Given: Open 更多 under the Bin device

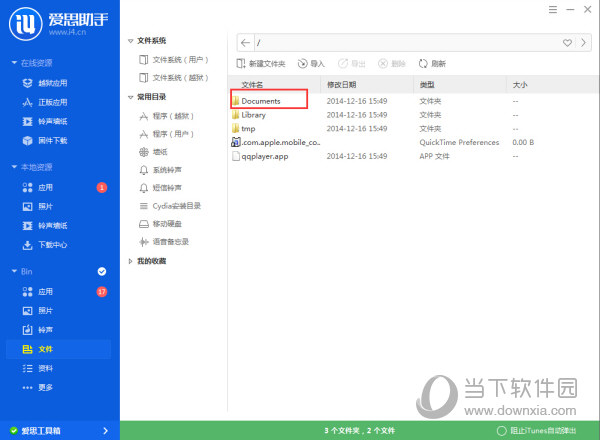Looking at the screenshot, I should [x=38, y=387].
